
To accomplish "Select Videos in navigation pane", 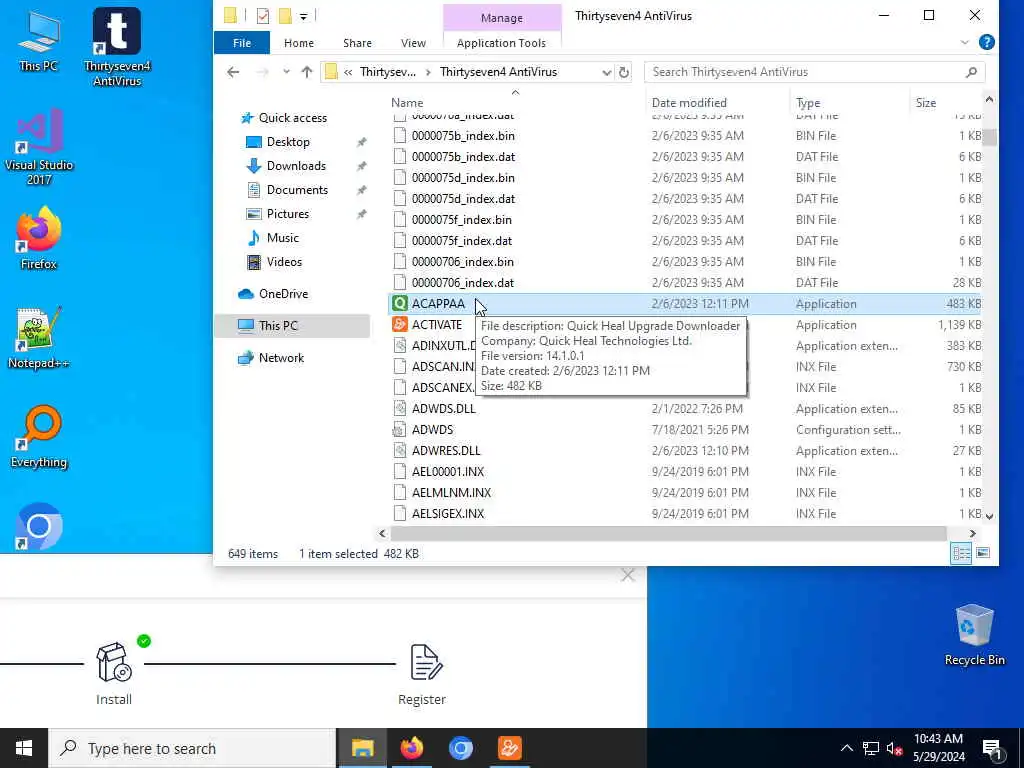I will 284,262.
